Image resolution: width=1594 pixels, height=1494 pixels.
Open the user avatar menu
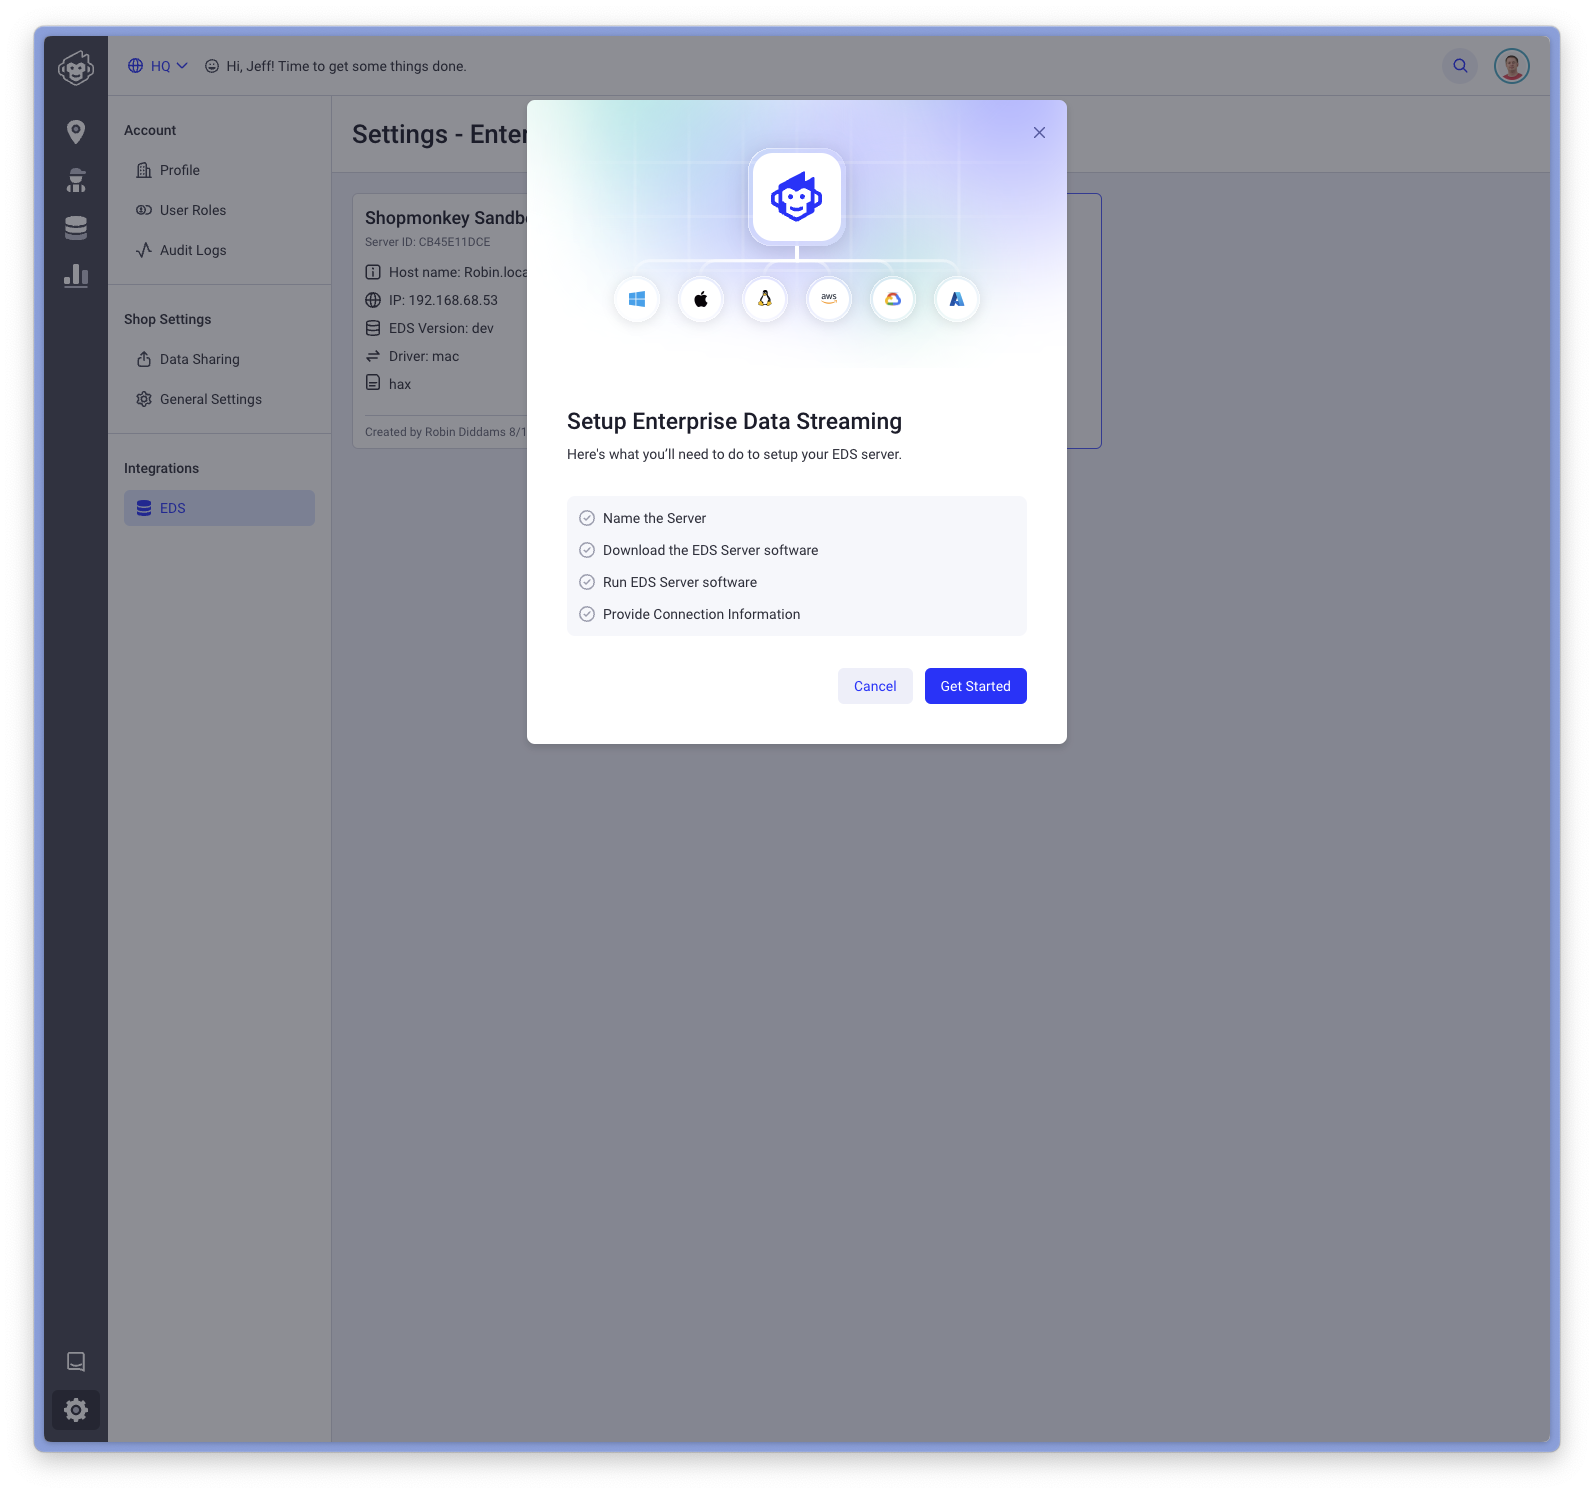point(1512,66)
